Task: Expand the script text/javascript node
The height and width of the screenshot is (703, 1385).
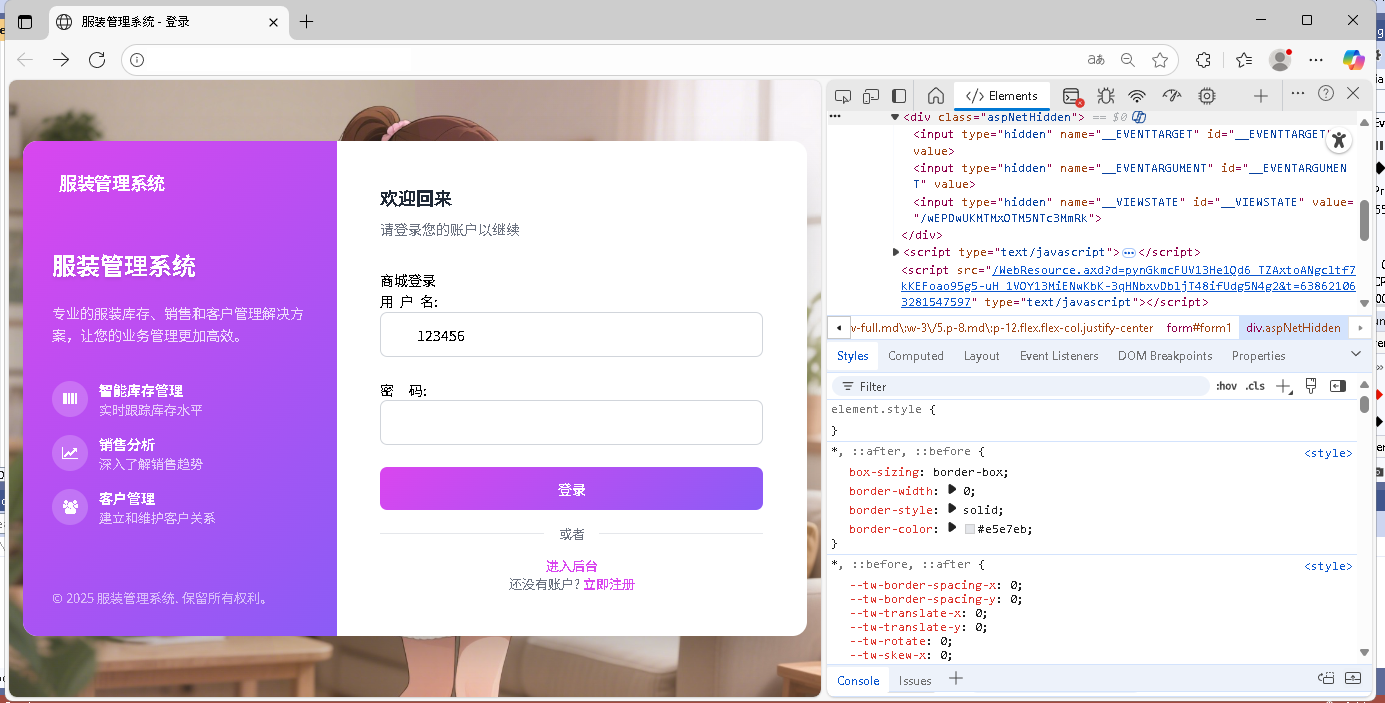Action: pyautogui.click(x=896, y=252)
